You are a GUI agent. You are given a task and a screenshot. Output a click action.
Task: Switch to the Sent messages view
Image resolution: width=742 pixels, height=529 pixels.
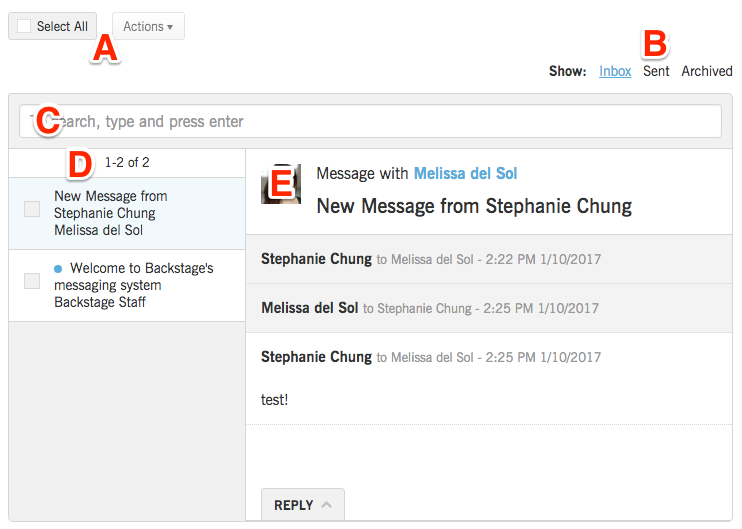656,71
